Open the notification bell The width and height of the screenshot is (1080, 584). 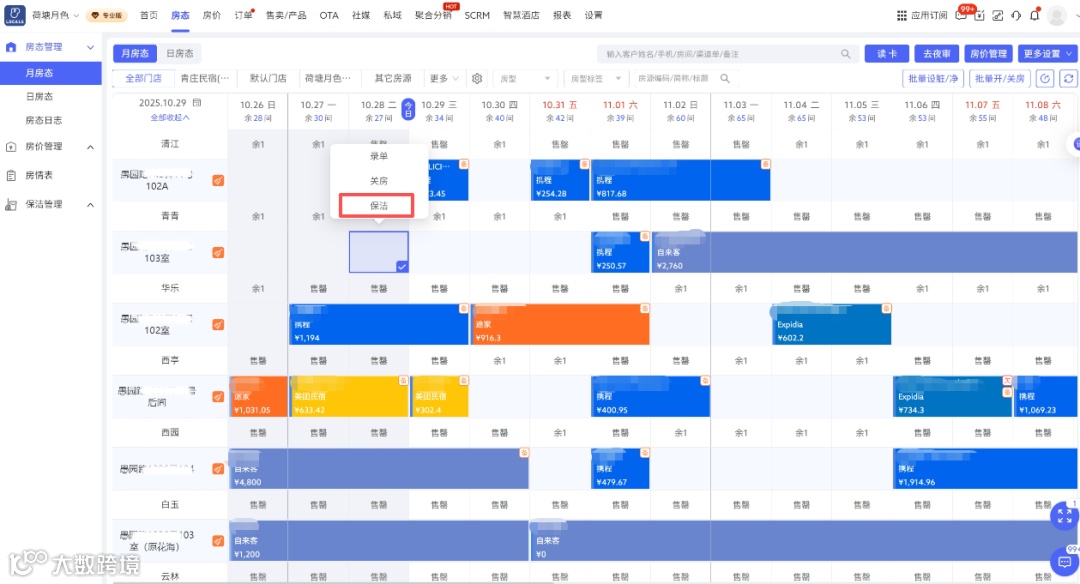point(1035,15)
